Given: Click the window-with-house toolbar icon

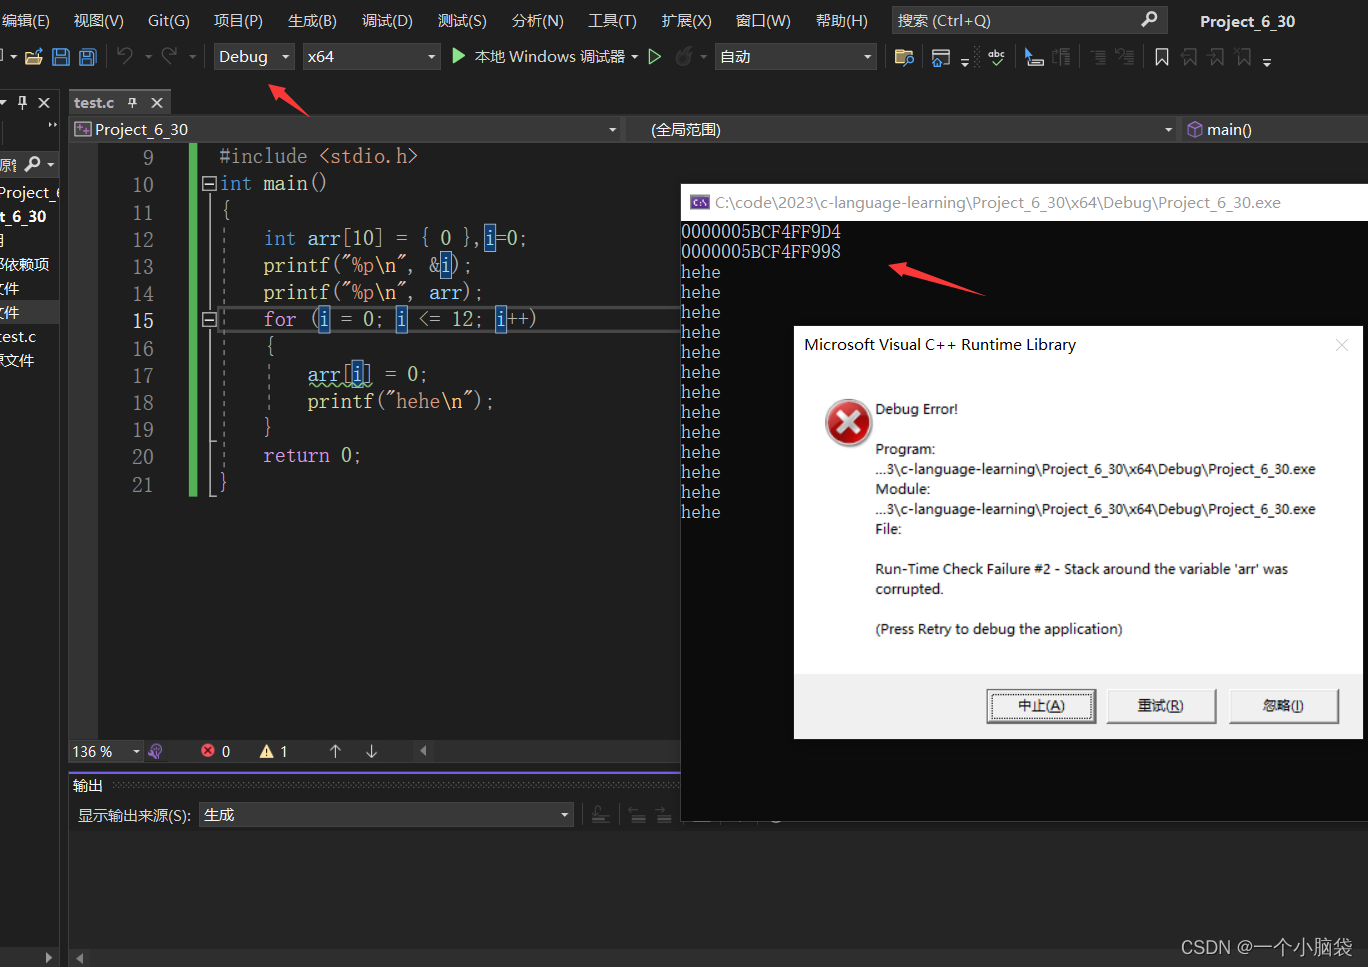Looking at the screenshot, I should [940, 57].
